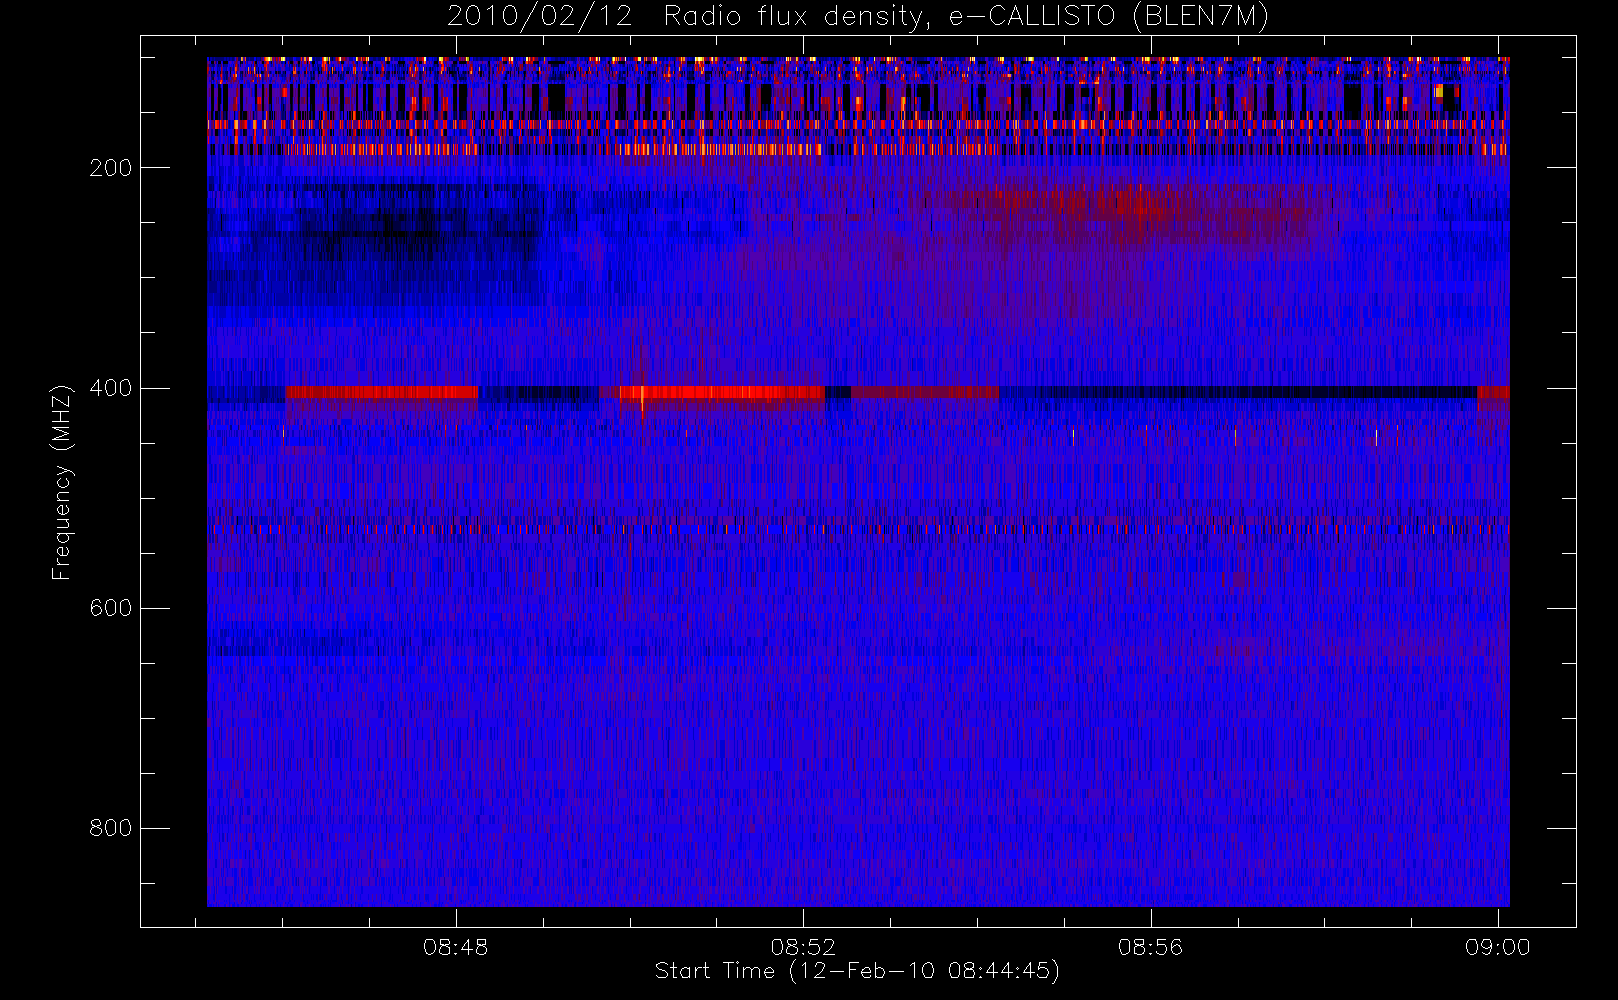Click the '200' frequency tick label
Image resolution: width=1618 pixels, height=1000 pixels.
pos(110,168)
